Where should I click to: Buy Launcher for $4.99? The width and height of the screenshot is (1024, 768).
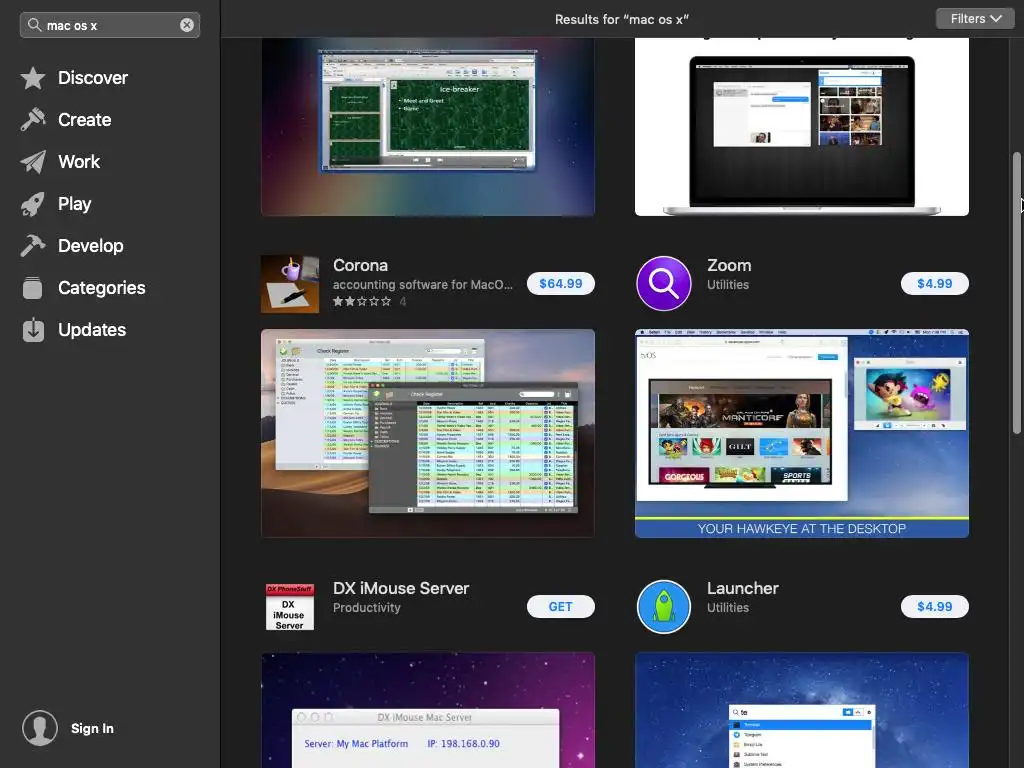(935, 607)
